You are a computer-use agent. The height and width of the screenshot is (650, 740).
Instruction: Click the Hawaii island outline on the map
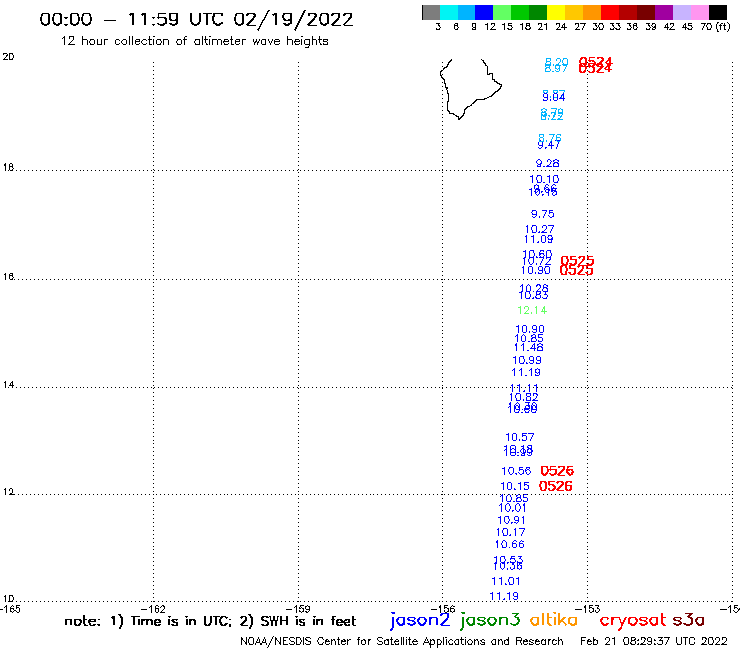pyautogui.click(x=471, y=89)
